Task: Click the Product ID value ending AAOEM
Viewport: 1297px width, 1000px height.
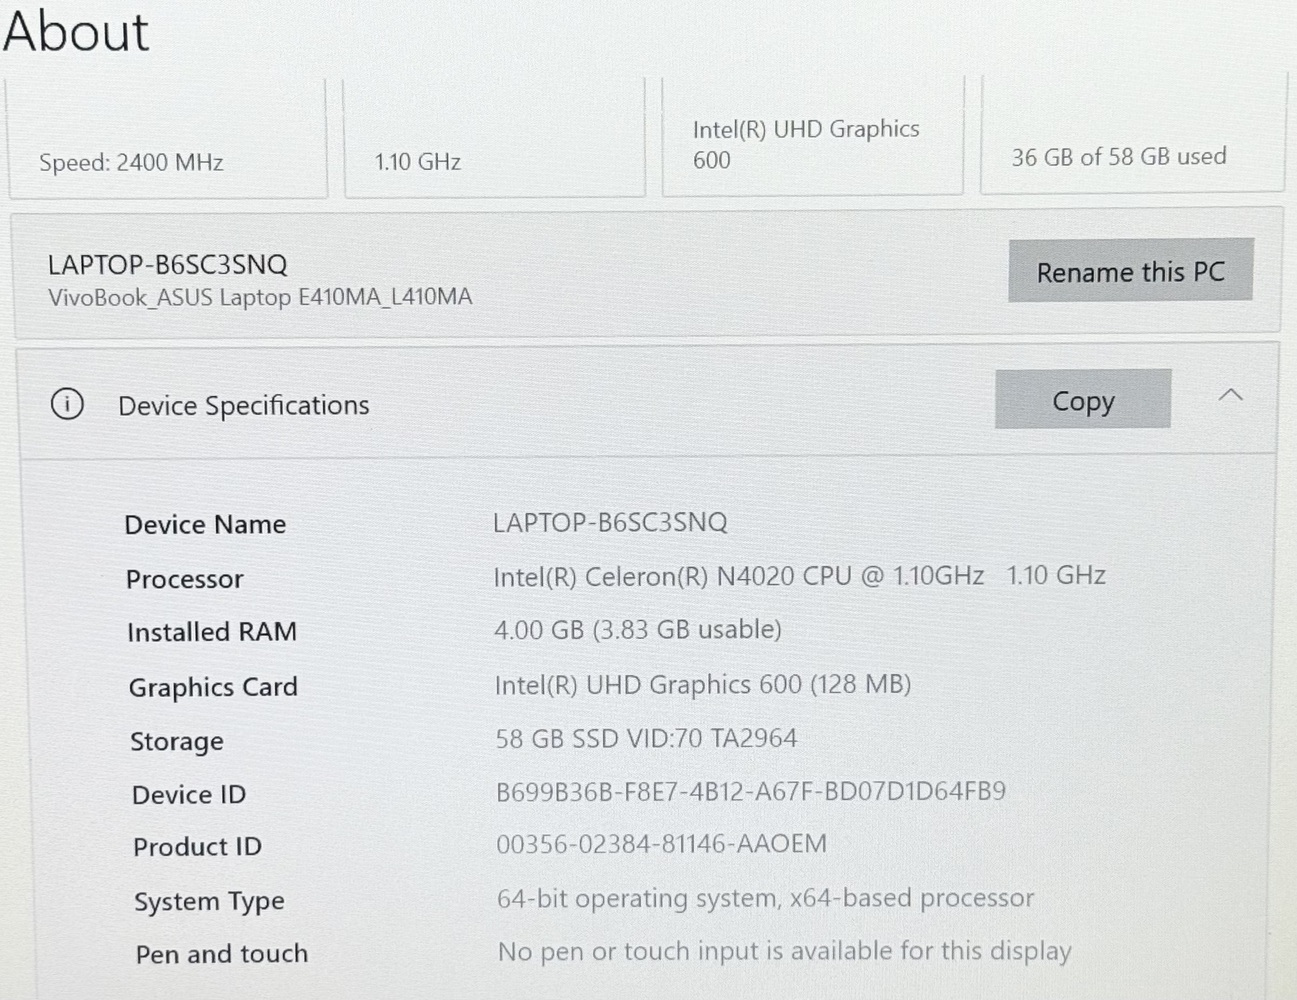Action: click(661, 844)
